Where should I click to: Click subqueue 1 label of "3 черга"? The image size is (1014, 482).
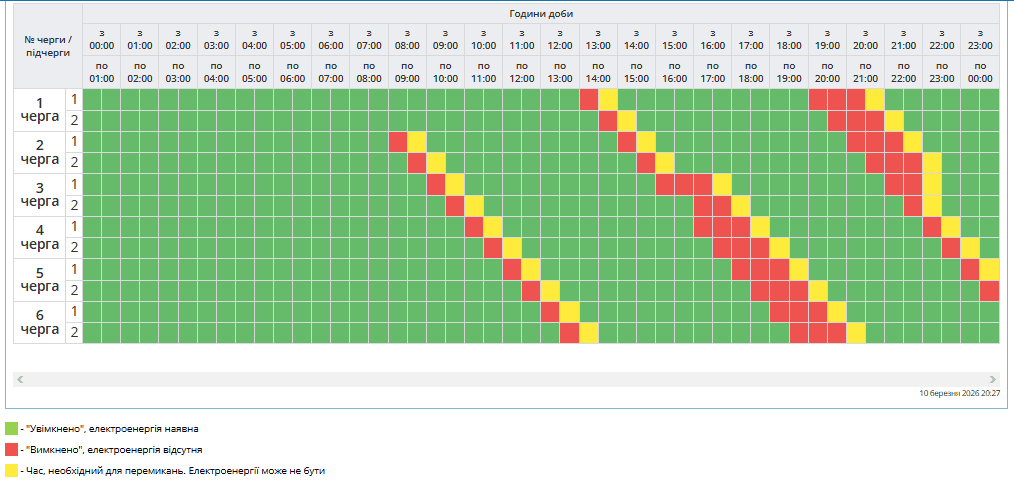[74, 184]
